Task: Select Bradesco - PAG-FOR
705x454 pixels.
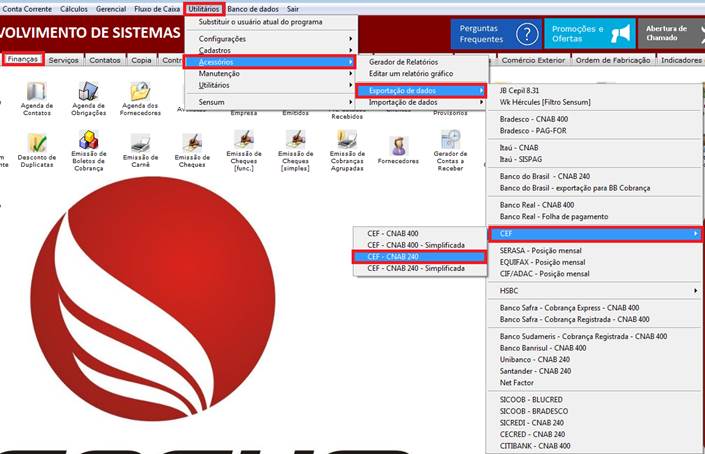Action: pos(595,131)
